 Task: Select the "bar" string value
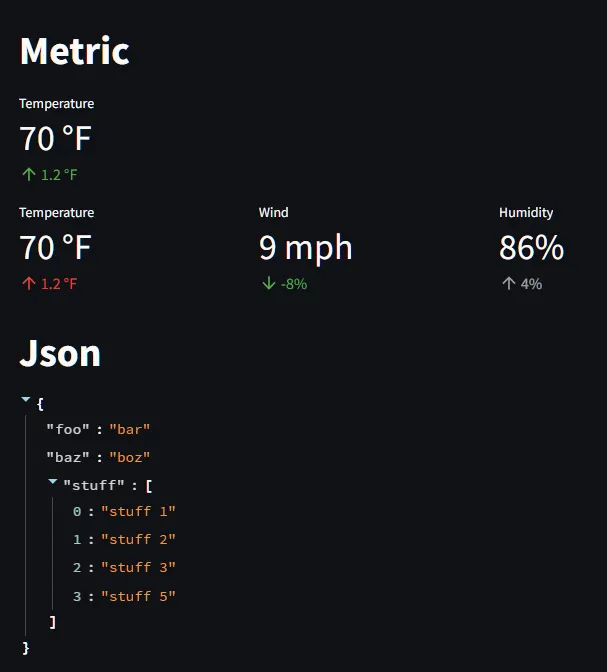130,429
